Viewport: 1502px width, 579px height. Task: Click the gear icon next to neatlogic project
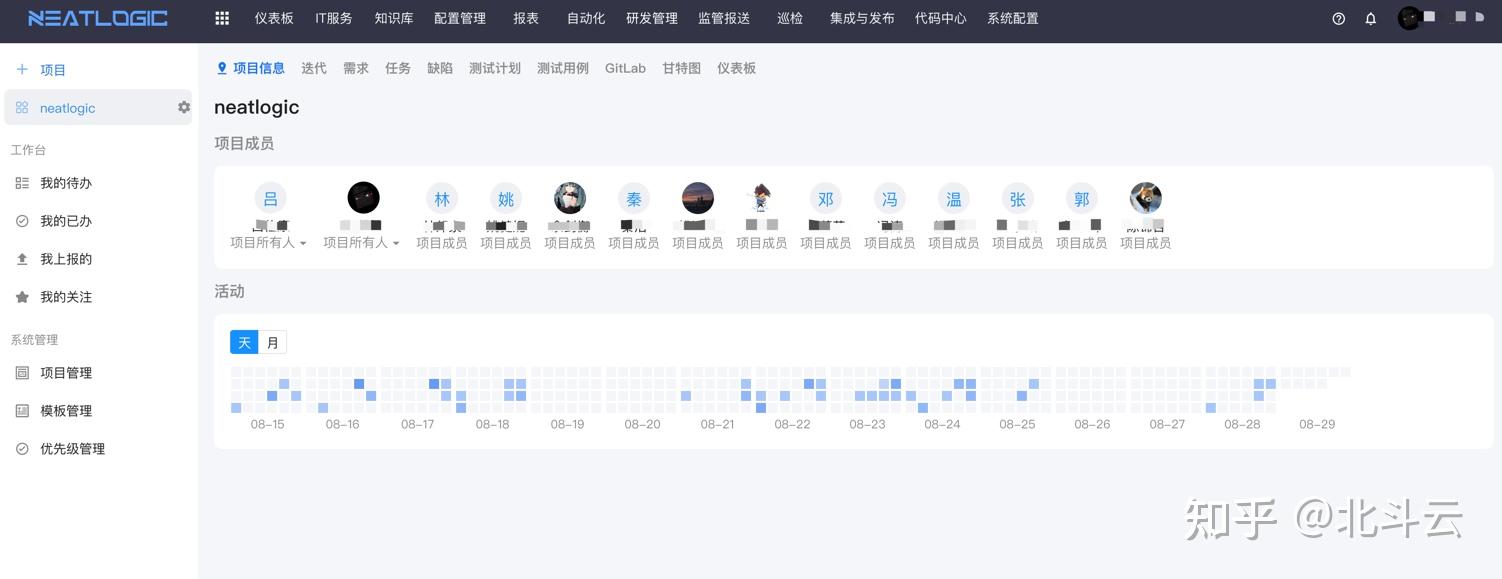click(x=183, y=107)
